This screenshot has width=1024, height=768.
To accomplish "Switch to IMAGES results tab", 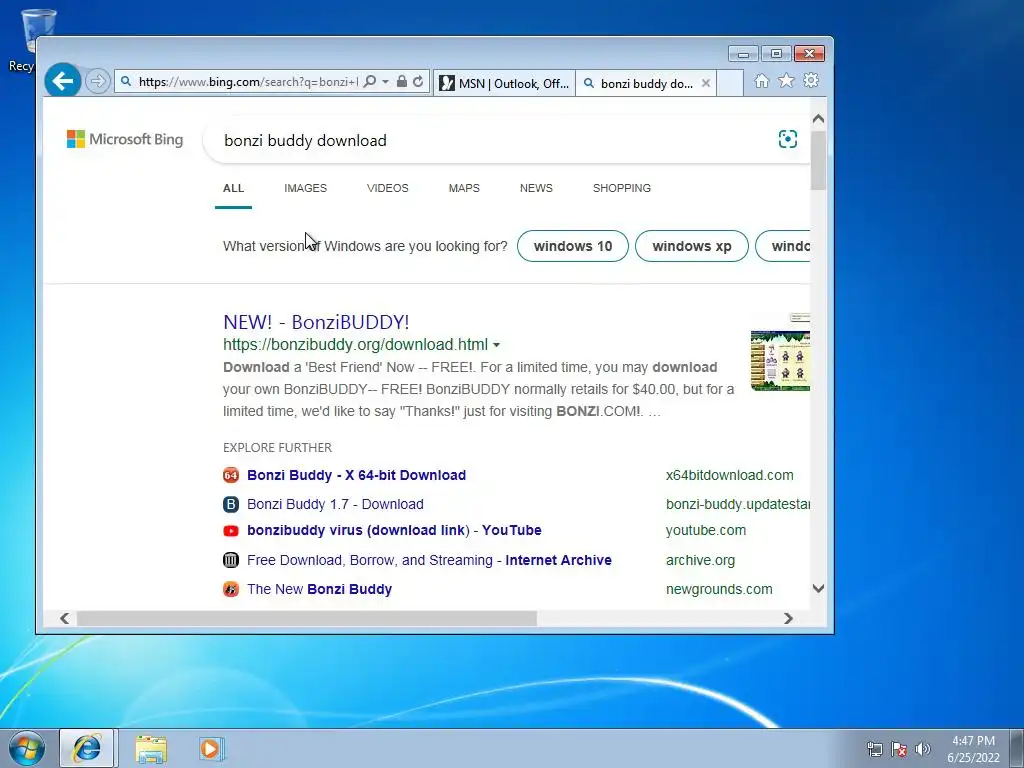I will point(306,188).
